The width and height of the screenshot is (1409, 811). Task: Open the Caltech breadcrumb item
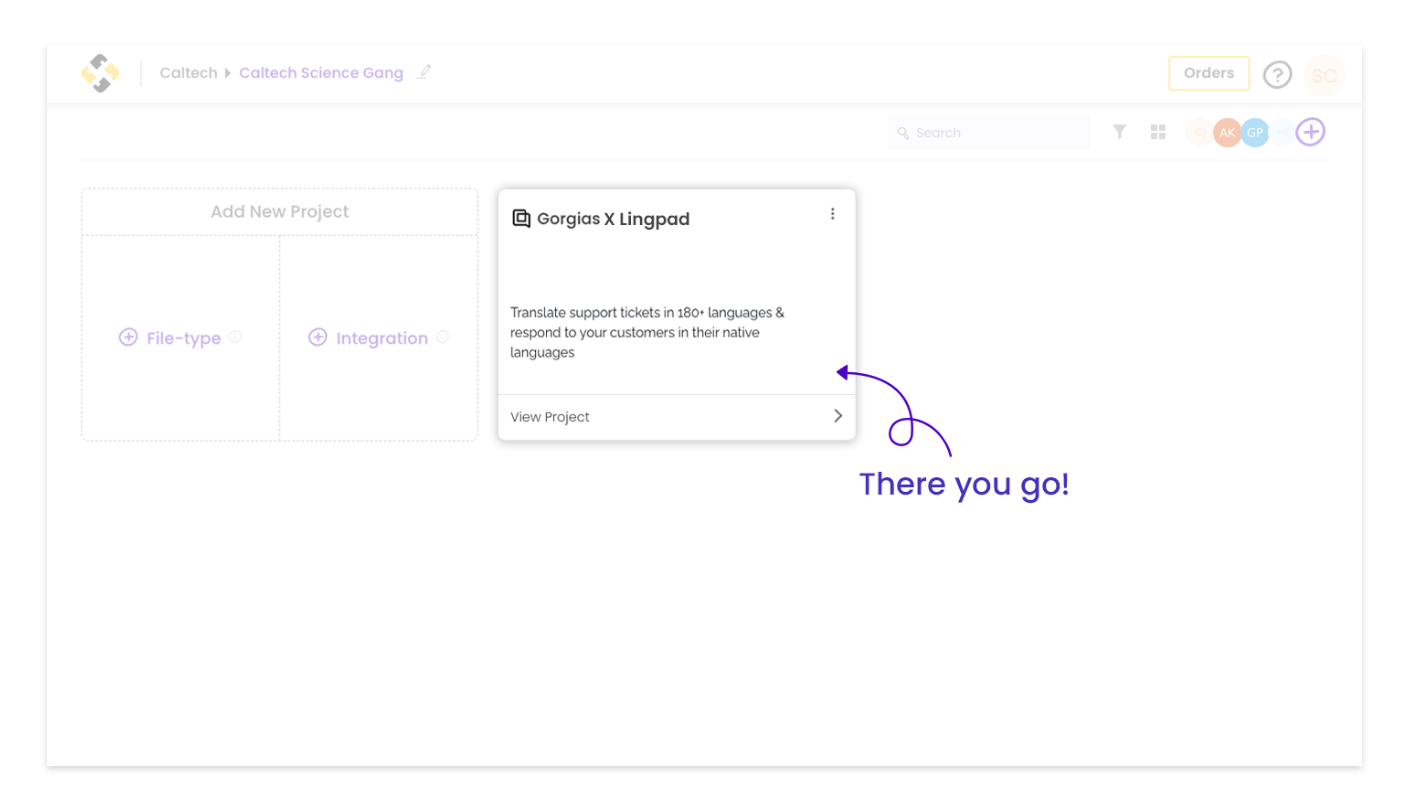coord(188,72)
